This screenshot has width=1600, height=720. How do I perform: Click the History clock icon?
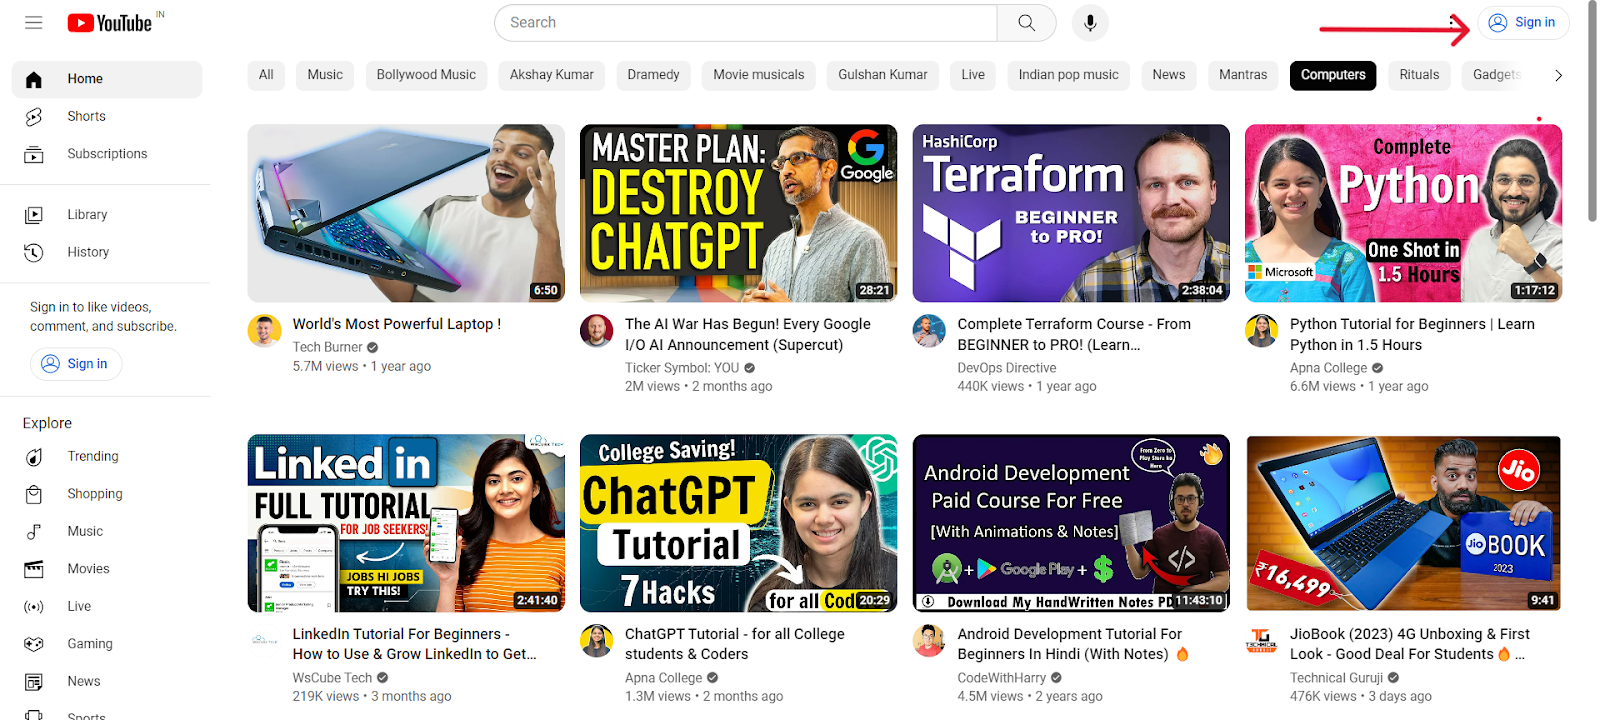[x=34, y=252]
